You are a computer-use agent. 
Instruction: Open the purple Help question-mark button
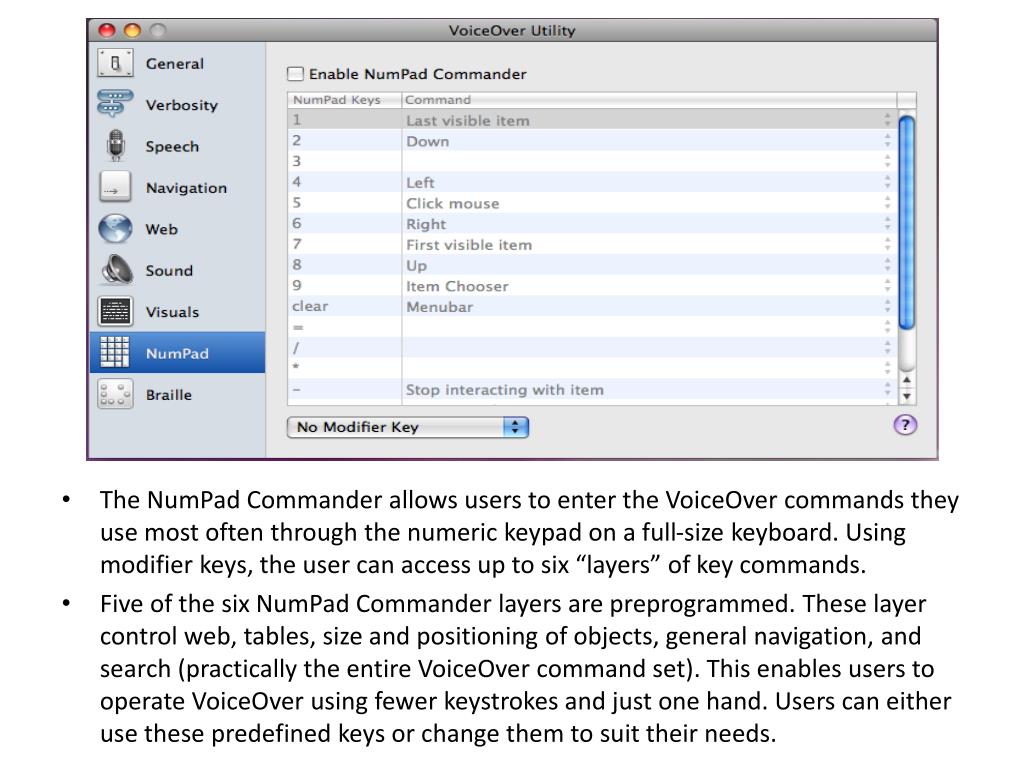(x=905, y=425)
